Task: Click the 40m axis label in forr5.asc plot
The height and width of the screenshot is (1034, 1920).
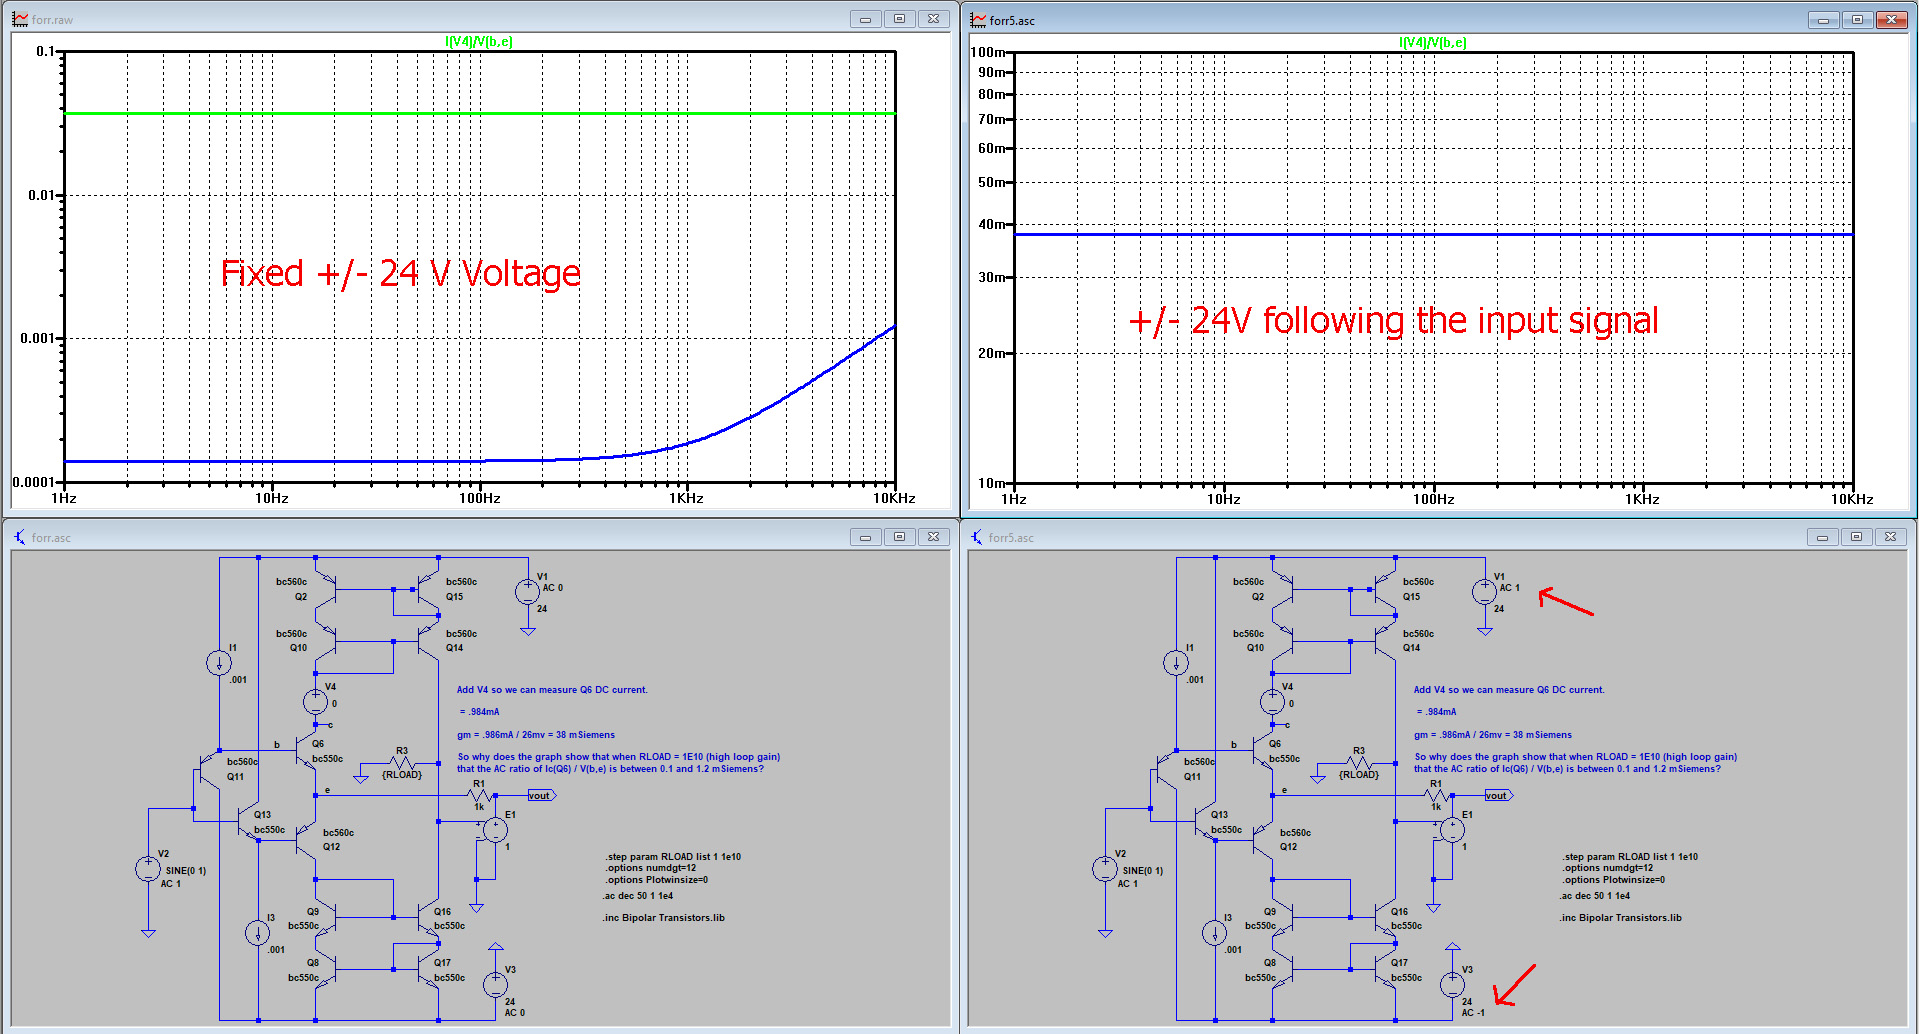Action: click(992, 224)
